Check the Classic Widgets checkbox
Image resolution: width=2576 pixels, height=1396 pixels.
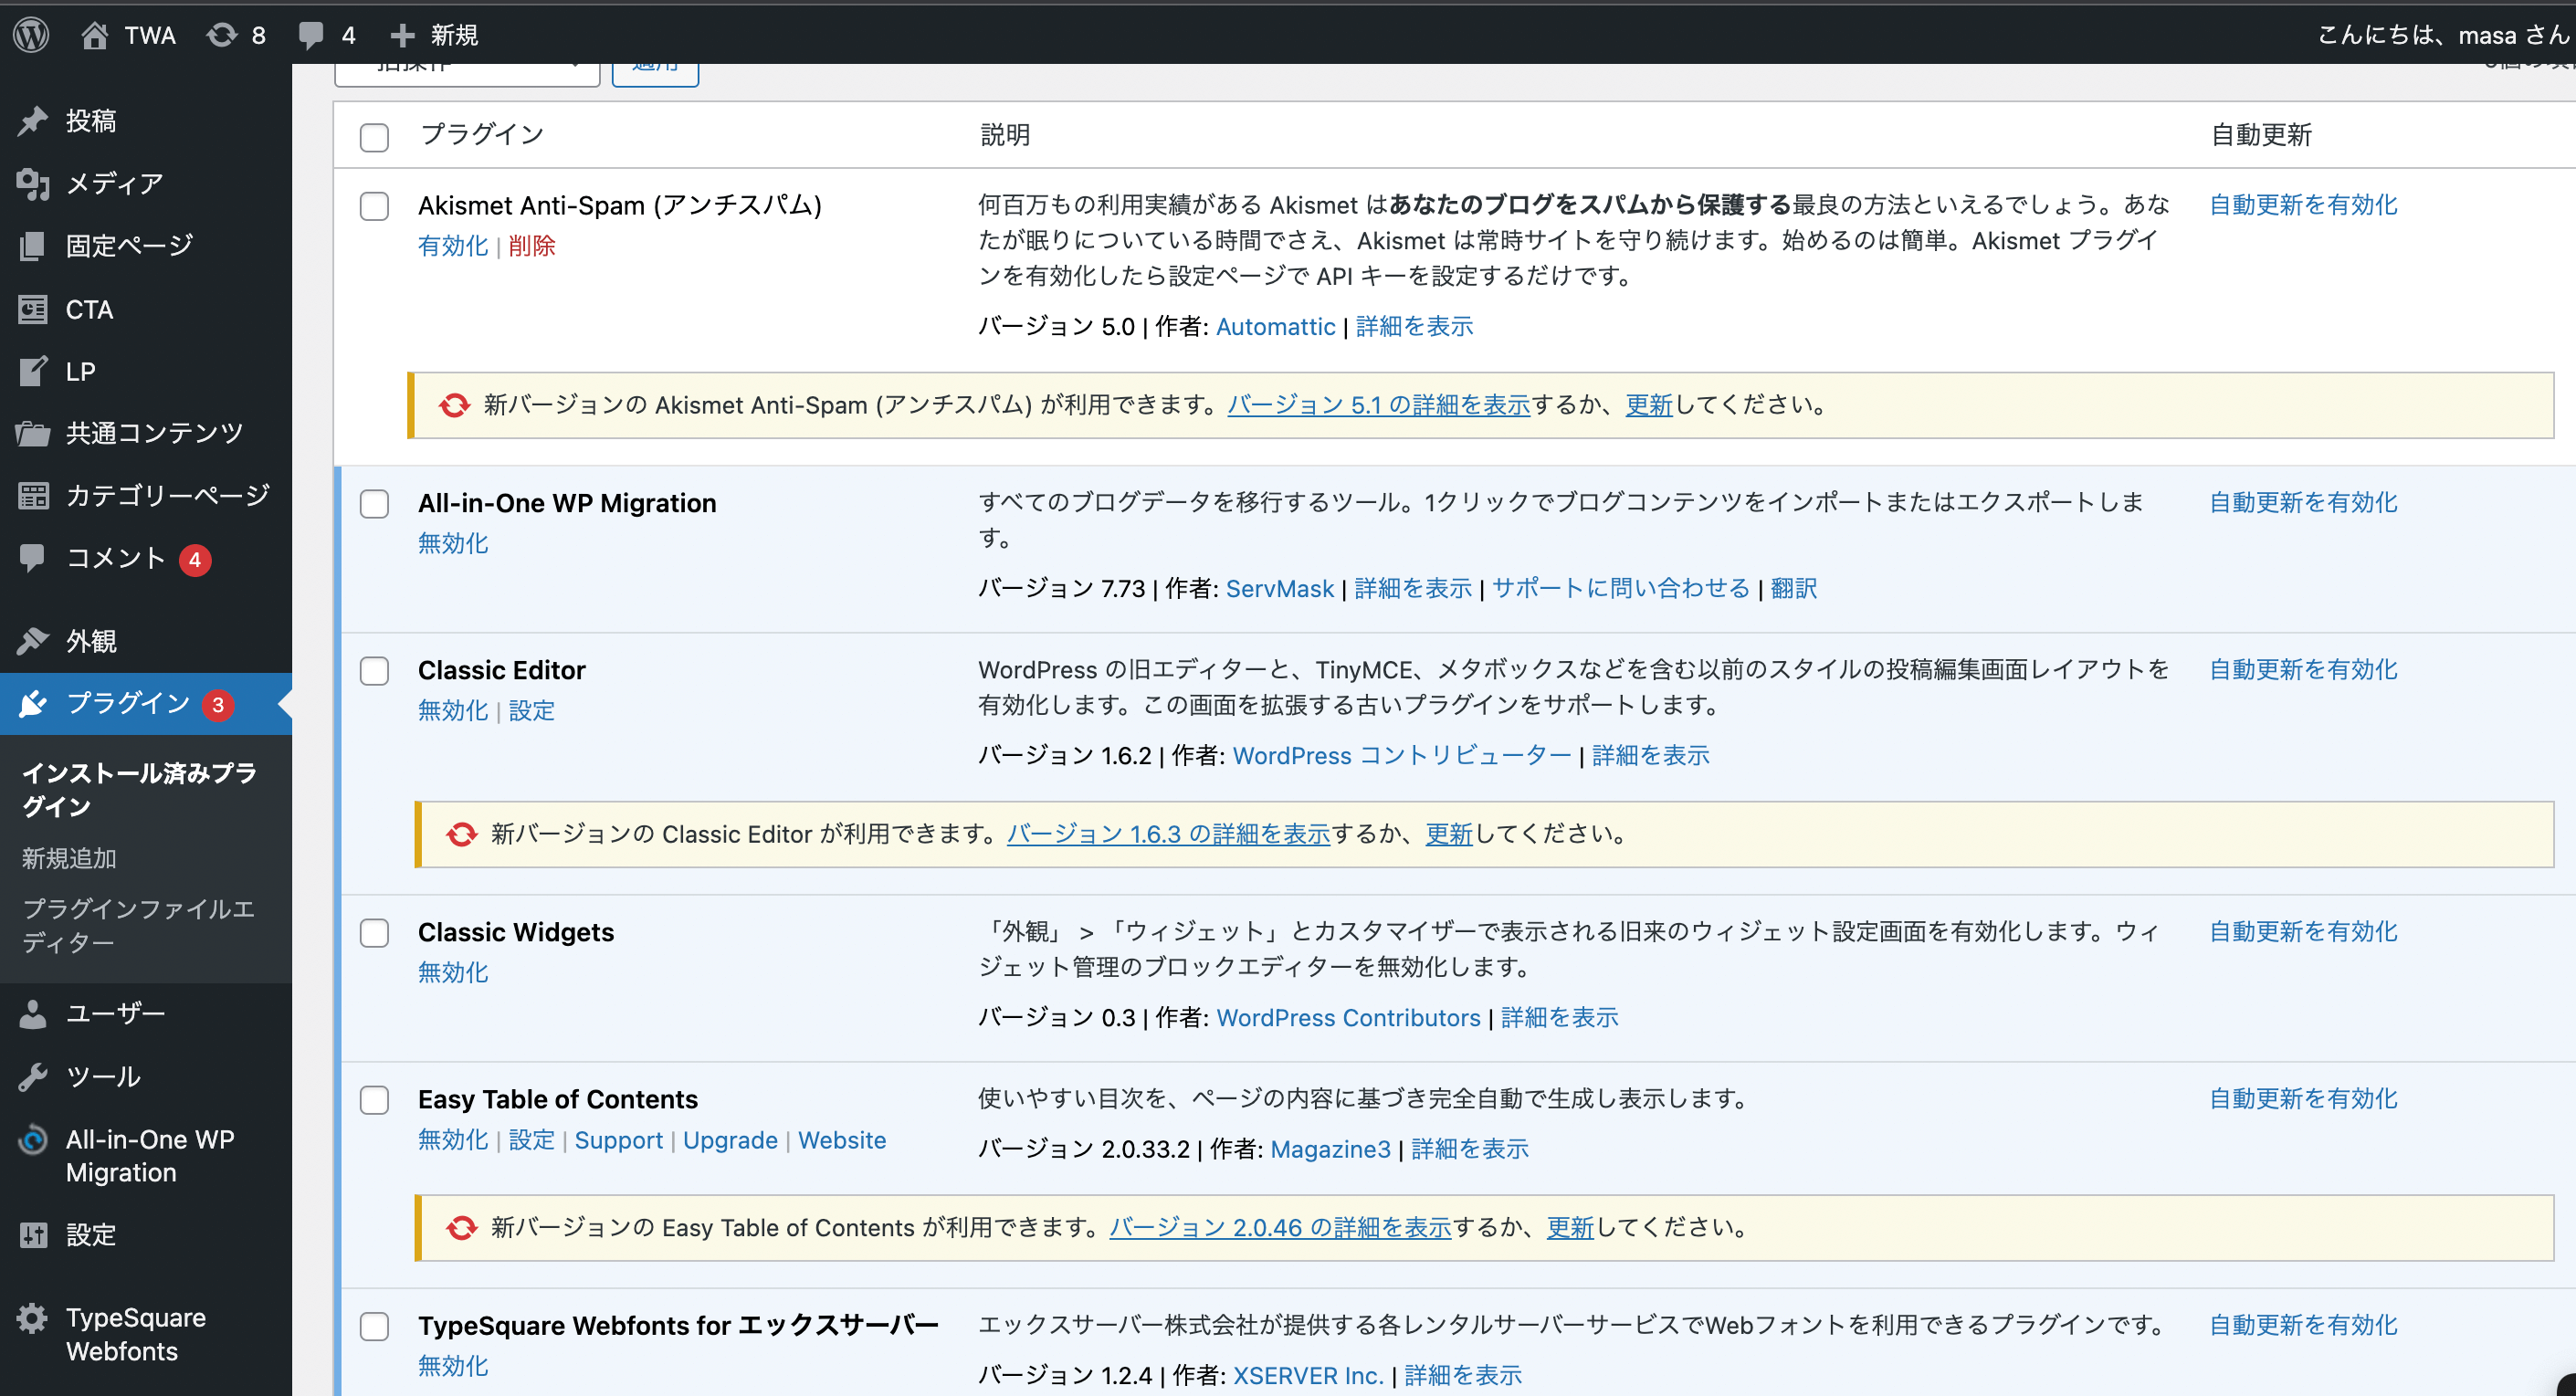pyautogui.click(x=374, y=933)
